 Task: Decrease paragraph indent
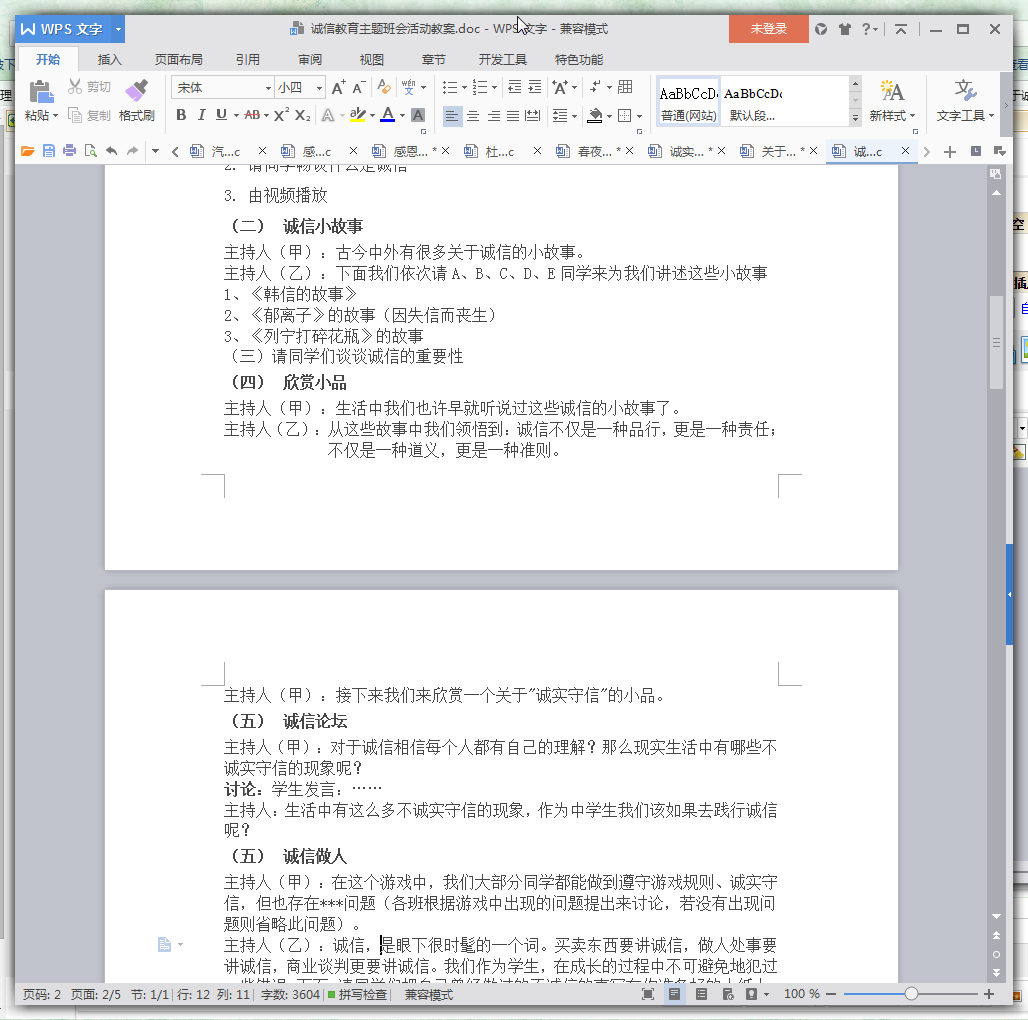[515, 87]
